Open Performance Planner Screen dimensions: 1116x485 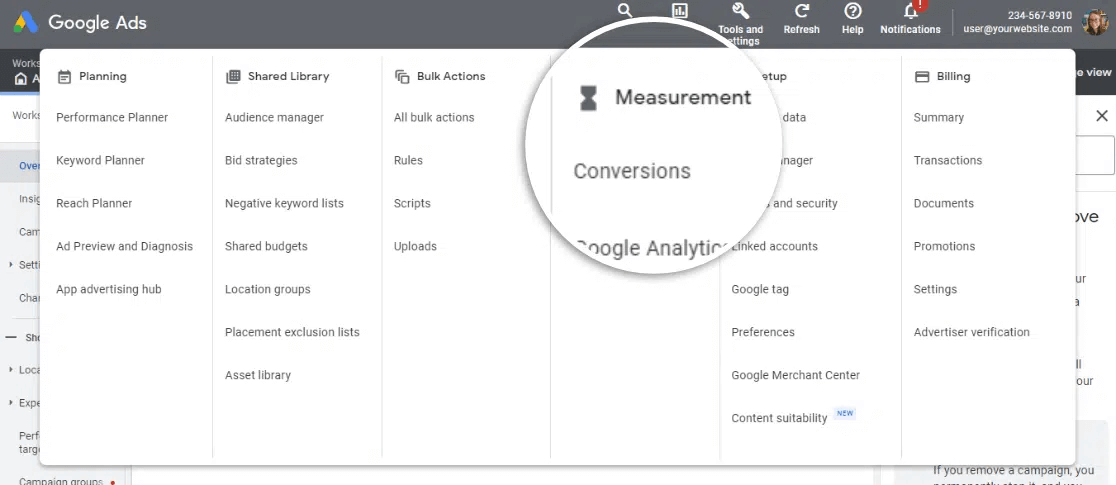click(112, 117)
